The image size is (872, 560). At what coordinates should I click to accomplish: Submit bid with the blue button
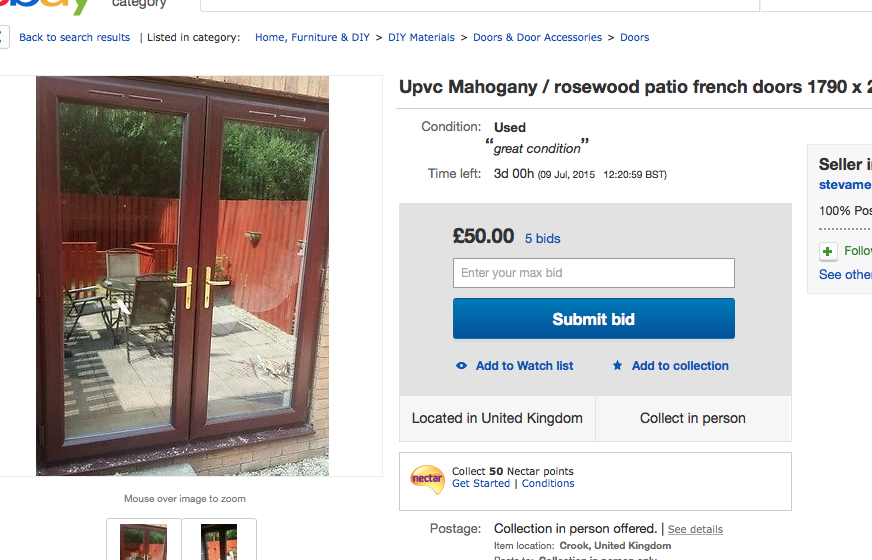click(x=593, y=319)
